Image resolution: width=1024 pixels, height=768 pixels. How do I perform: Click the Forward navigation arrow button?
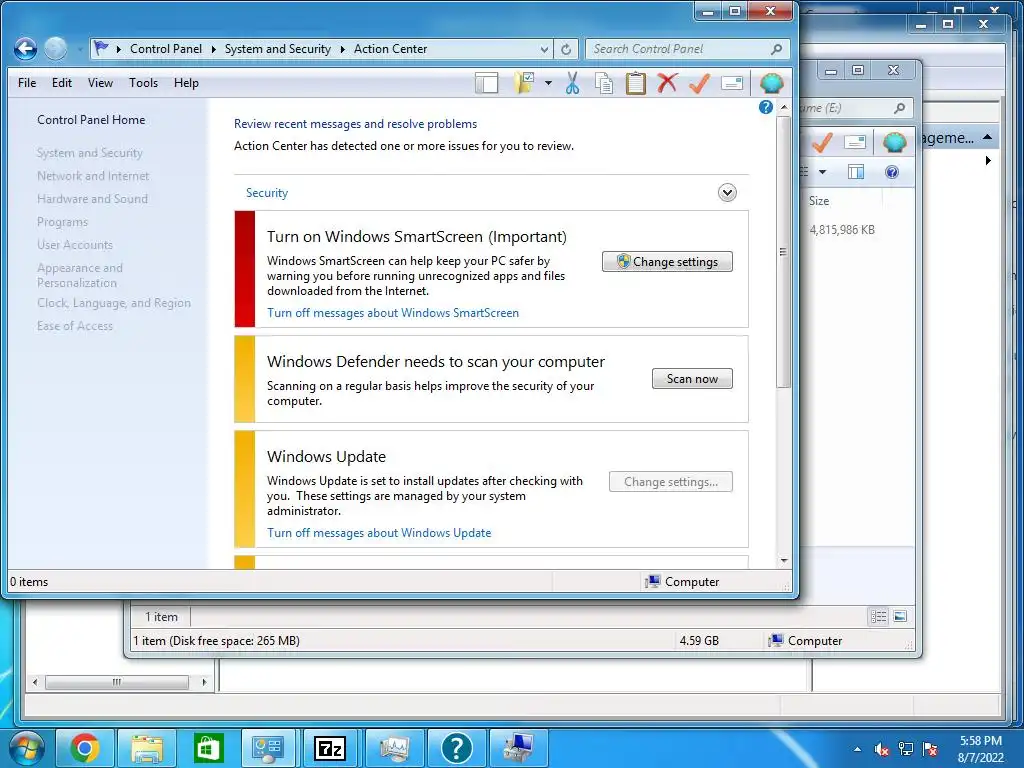click(56, 48)
